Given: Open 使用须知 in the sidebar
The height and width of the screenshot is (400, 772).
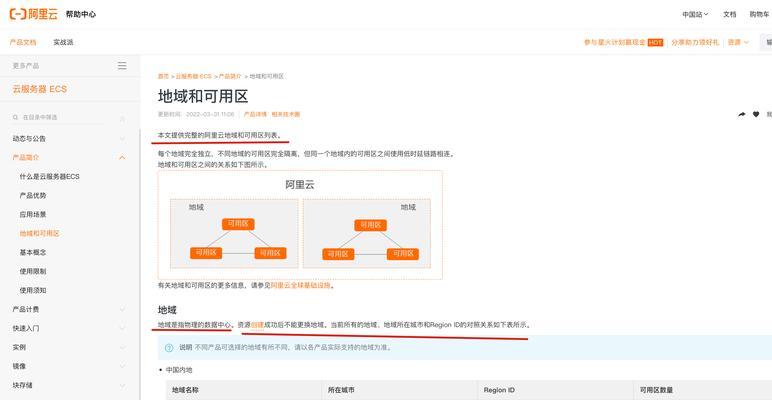Looking at the screenshot, I should pyautogui.click(x=33, y=290).
